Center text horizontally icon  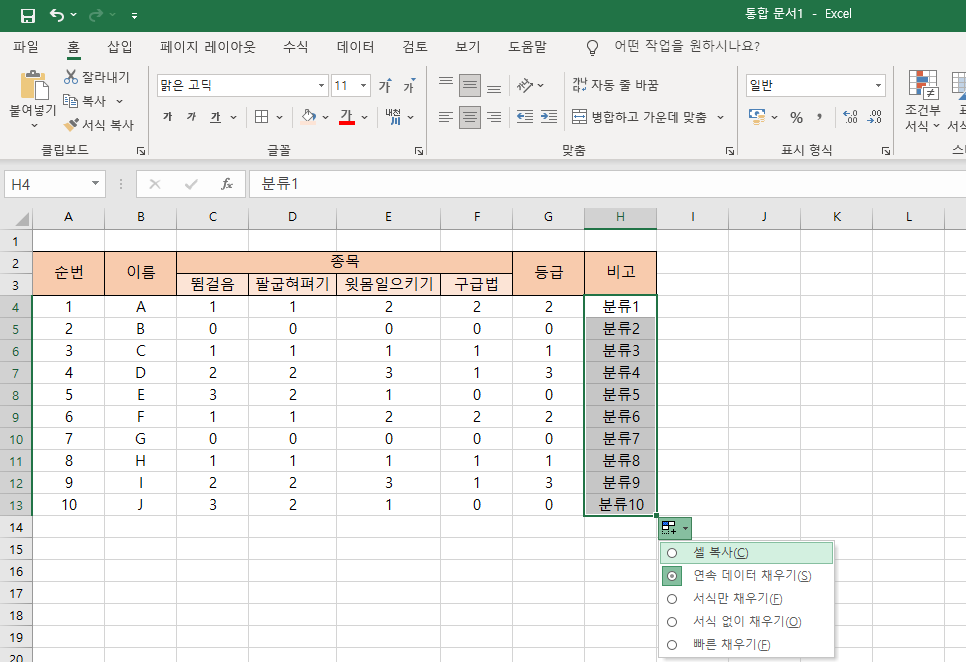point(470,116)
